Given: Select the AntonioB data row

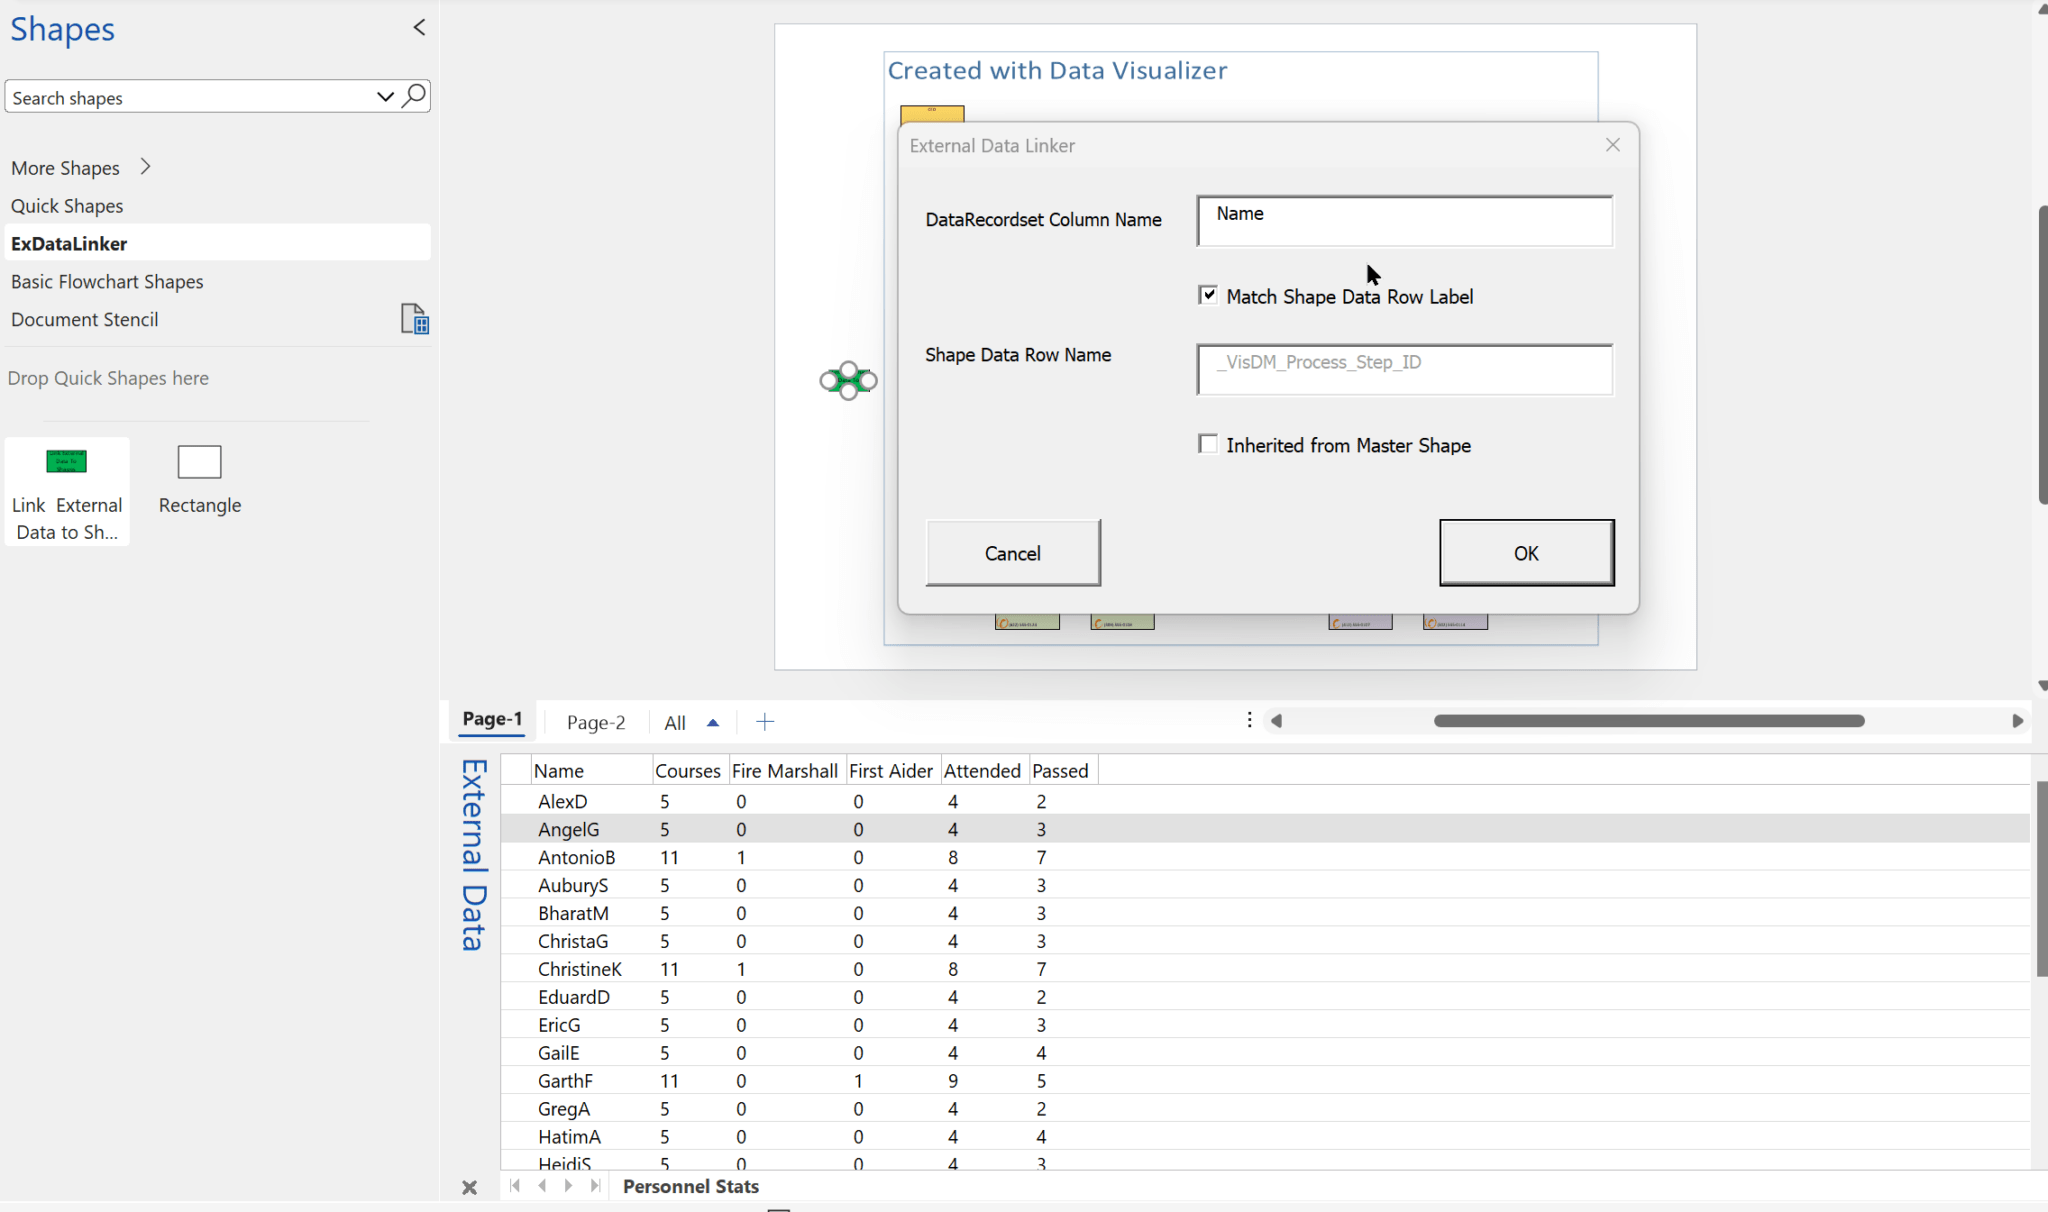Looking at the screenshot, I should click(x=577, y=857).
